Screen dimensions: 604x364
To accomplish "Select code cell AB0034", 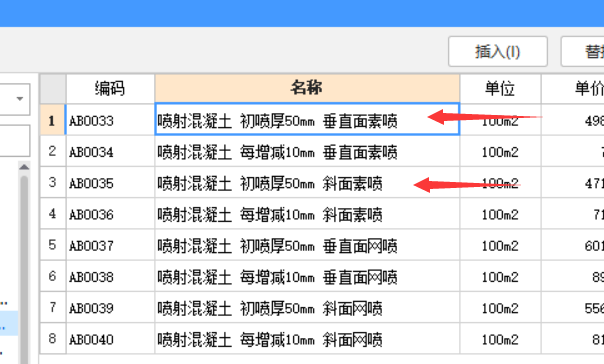I will point(110,152).
